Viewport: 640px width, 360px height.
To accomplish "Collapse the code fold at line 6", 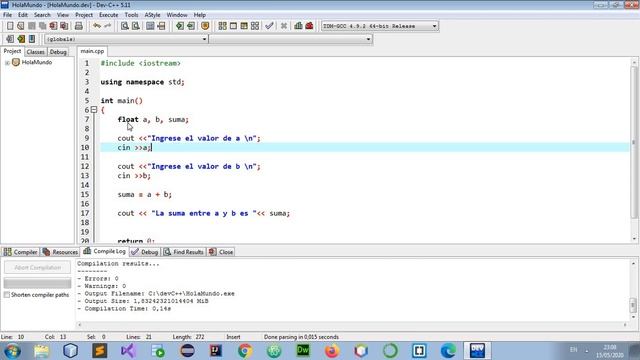I will pos(94,110).
